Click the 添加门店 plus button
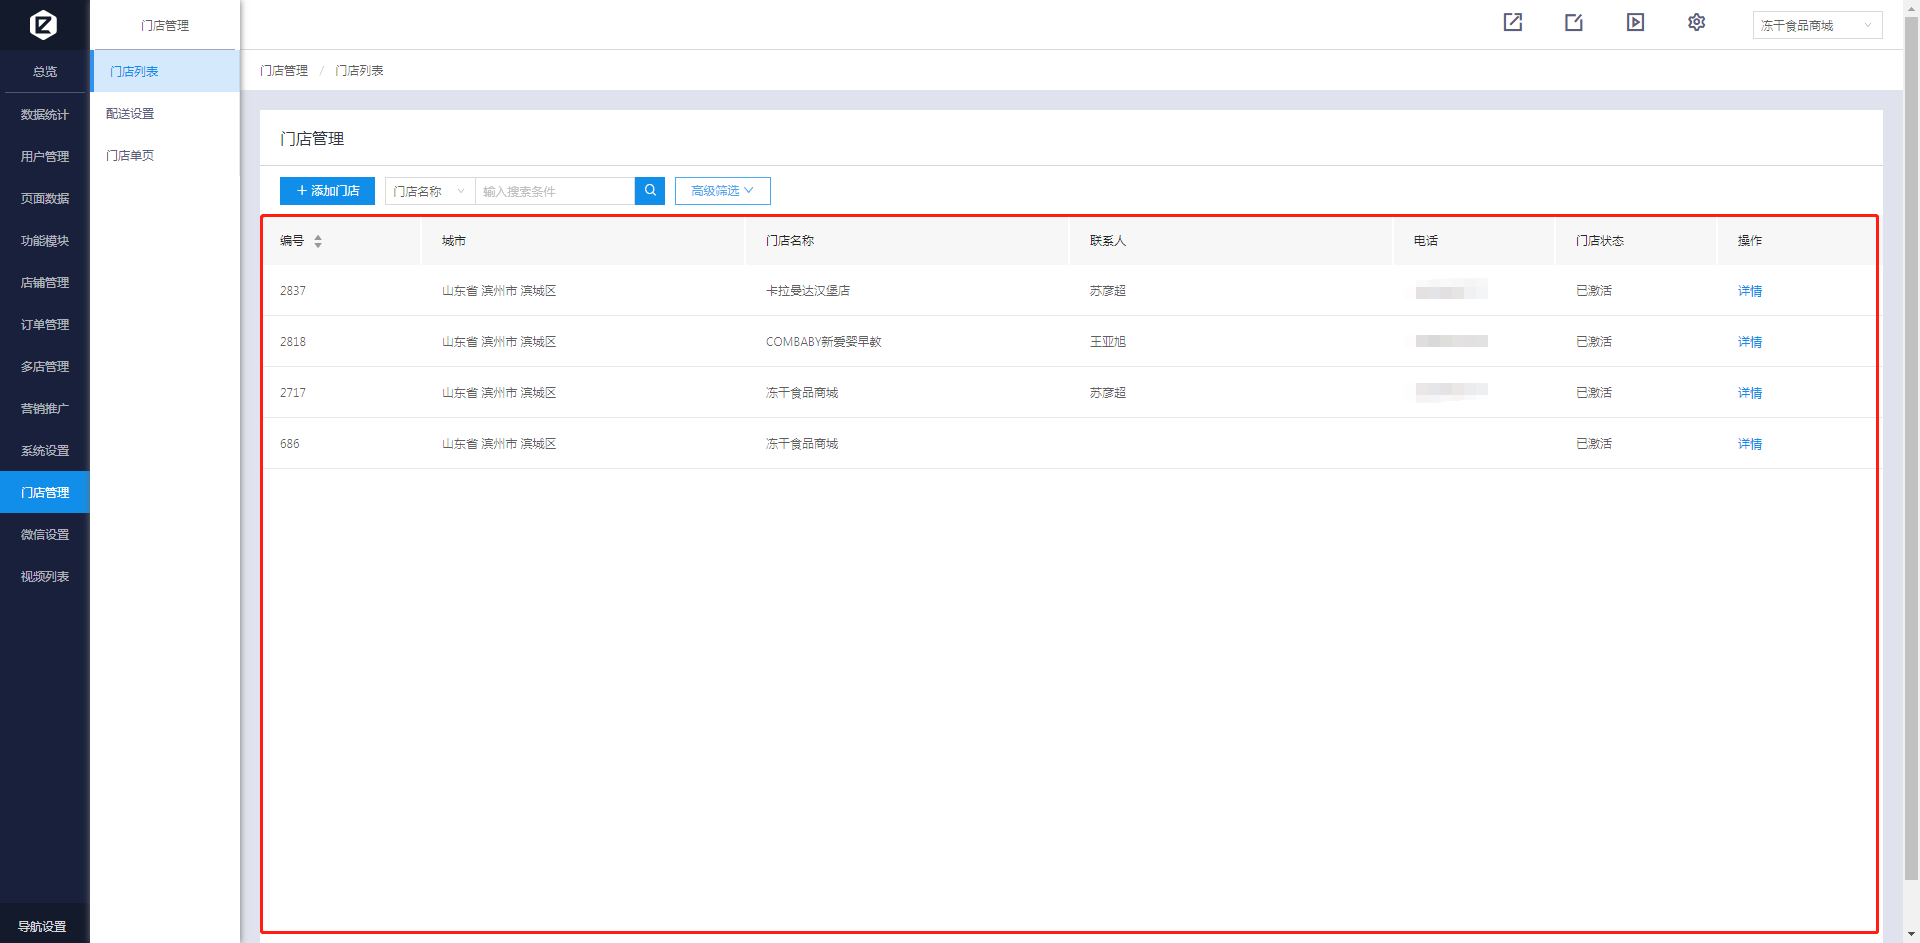Image resolution: width=1920 pixels, height=943 pixels. coord(327,191)
